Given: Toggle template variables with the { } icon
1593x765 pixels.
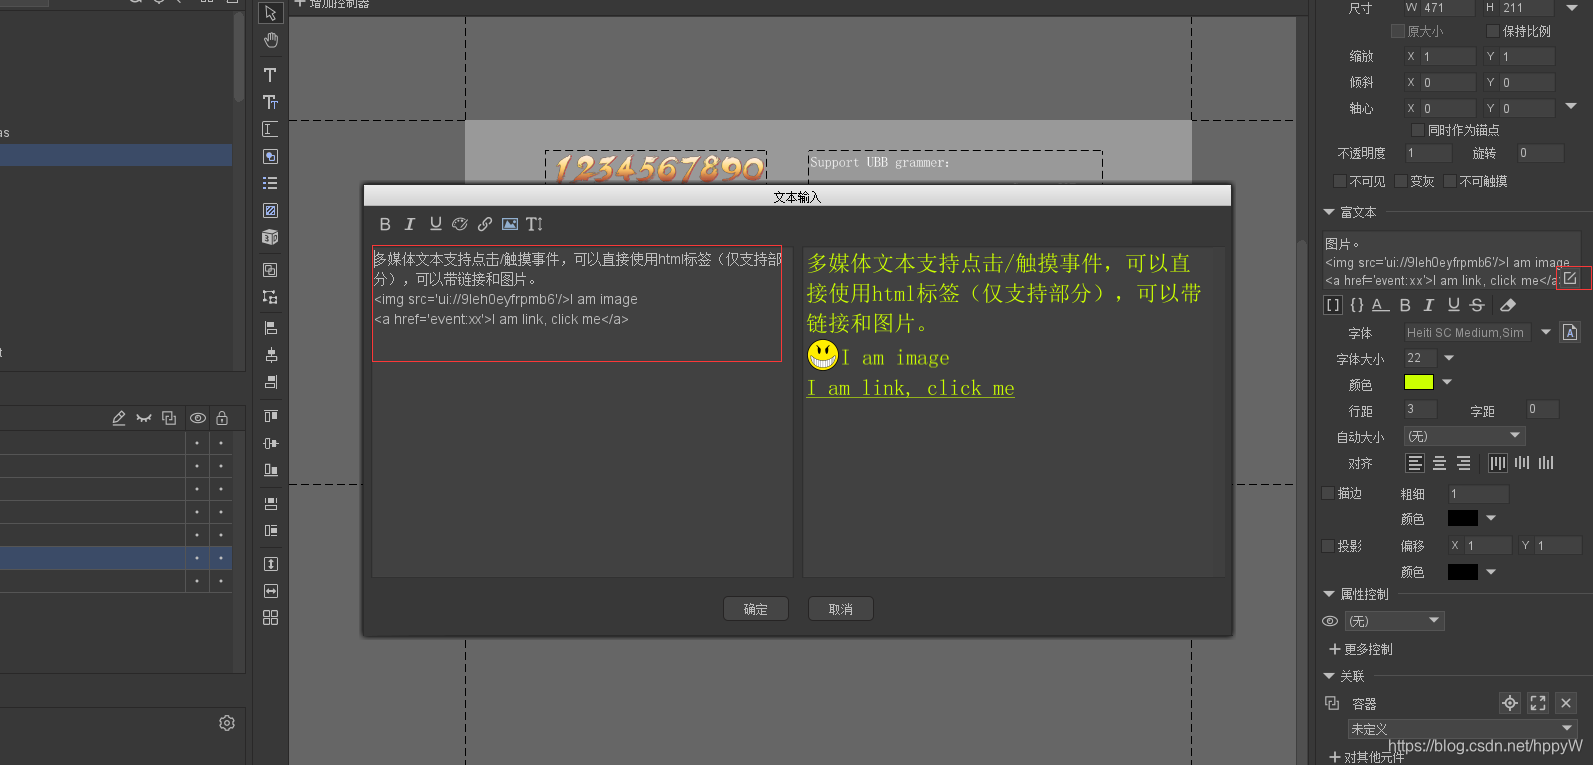Looking at the screenshot, I should pos(1357,305).
